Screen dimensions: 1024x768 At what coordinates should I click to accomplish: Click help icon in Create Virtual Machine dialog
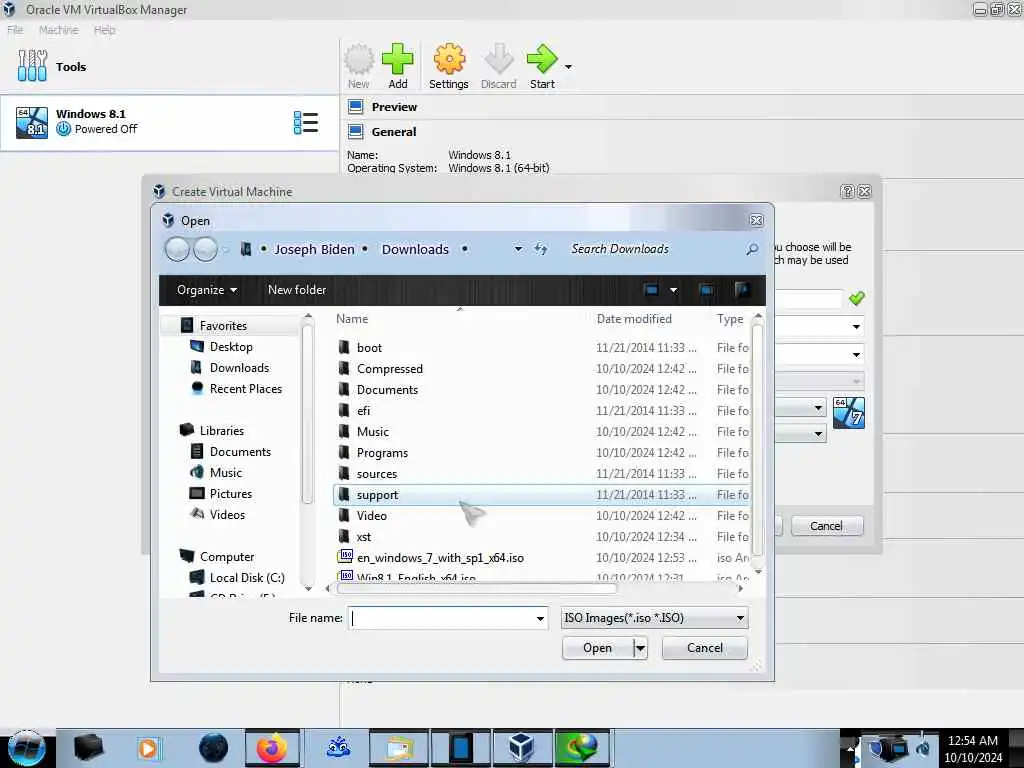pos(847,191)
